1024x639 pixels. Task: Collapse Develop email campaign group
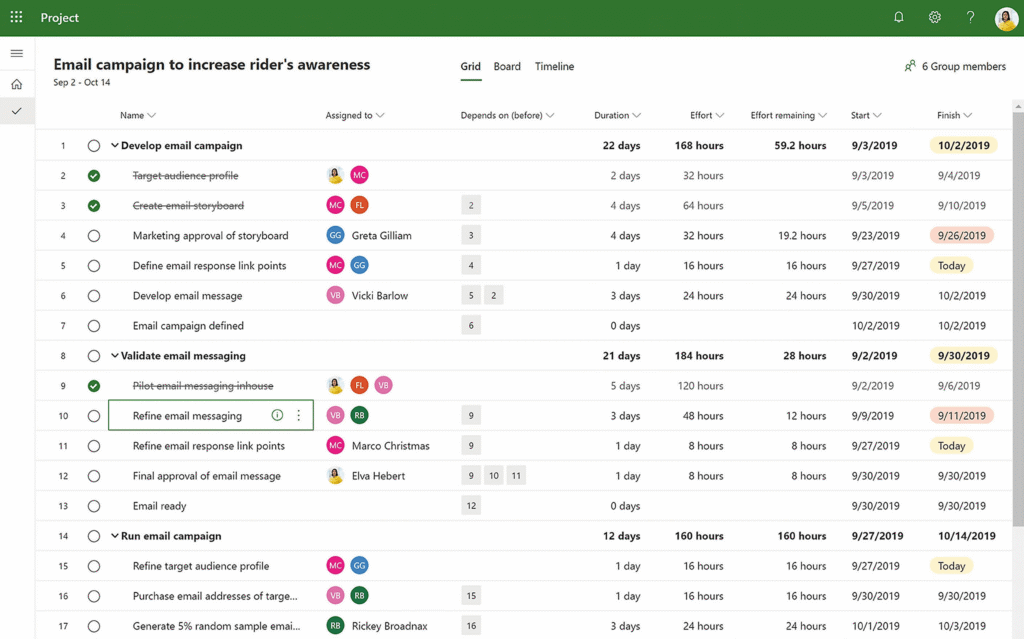point(114,146)
